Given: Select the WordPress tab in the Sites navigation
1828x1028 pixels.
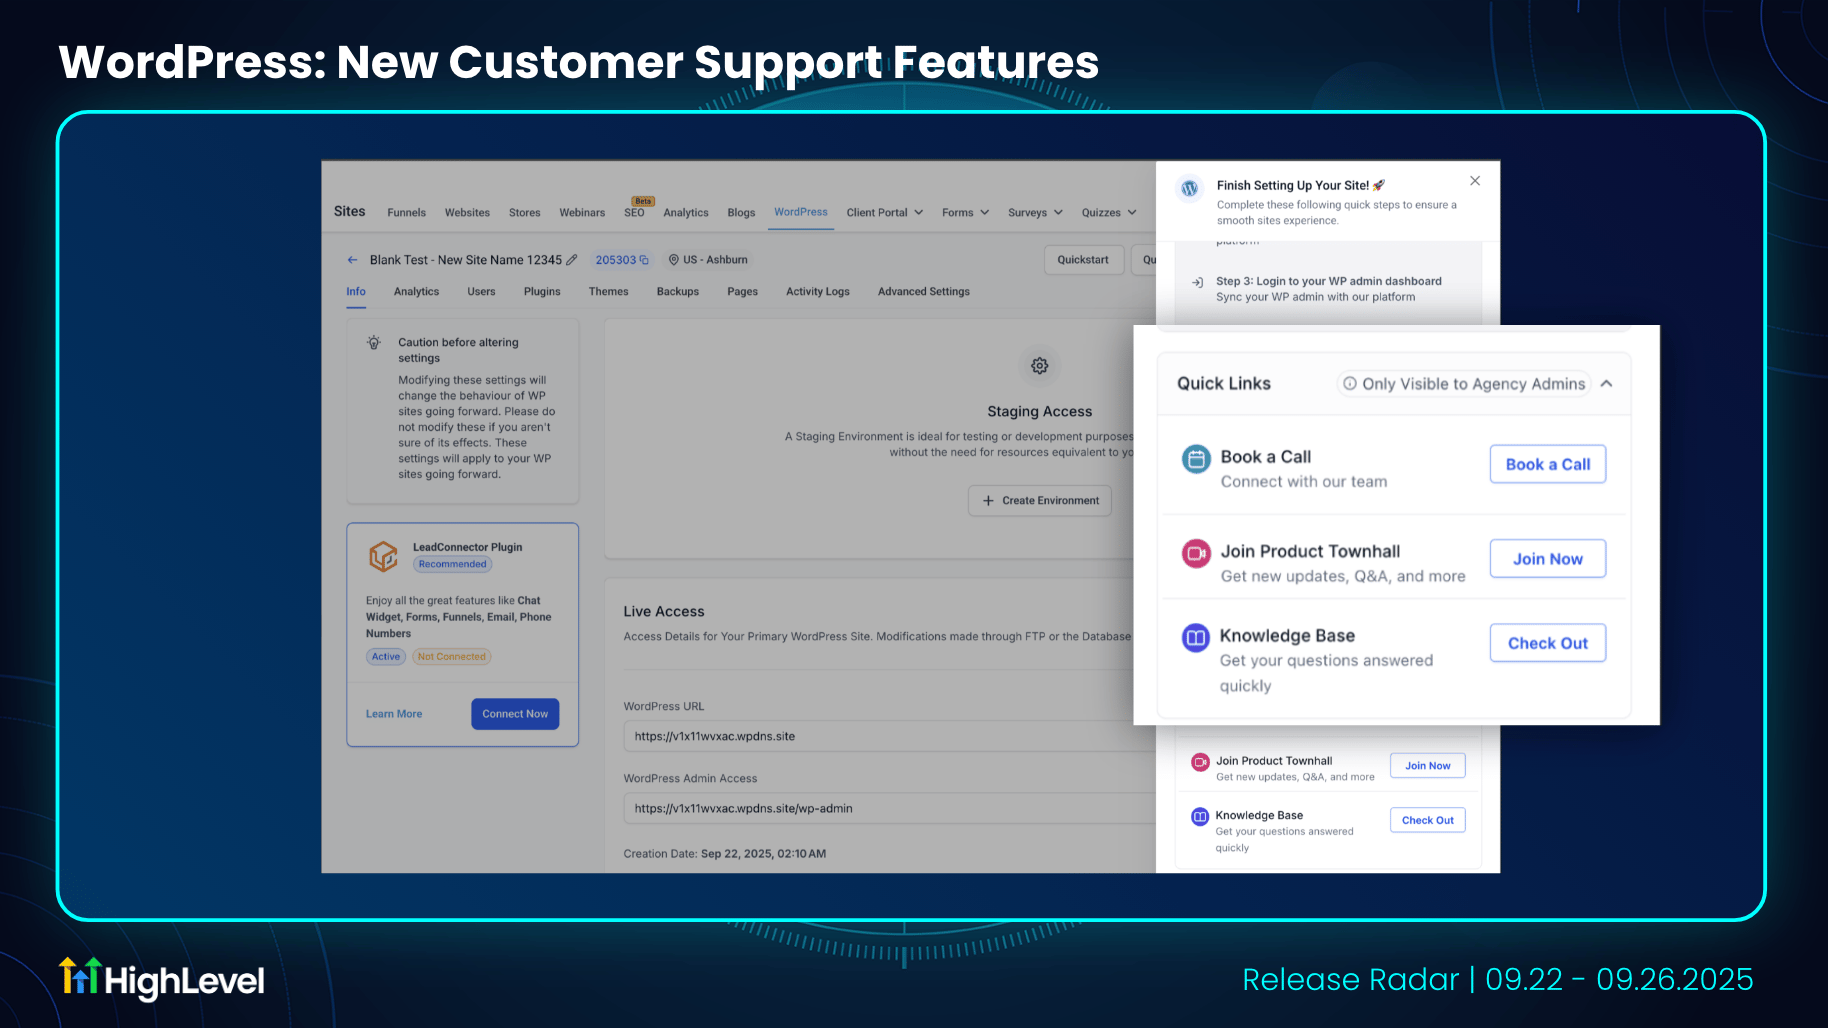Looking at the screenshot, I should (x=801, y=212).
